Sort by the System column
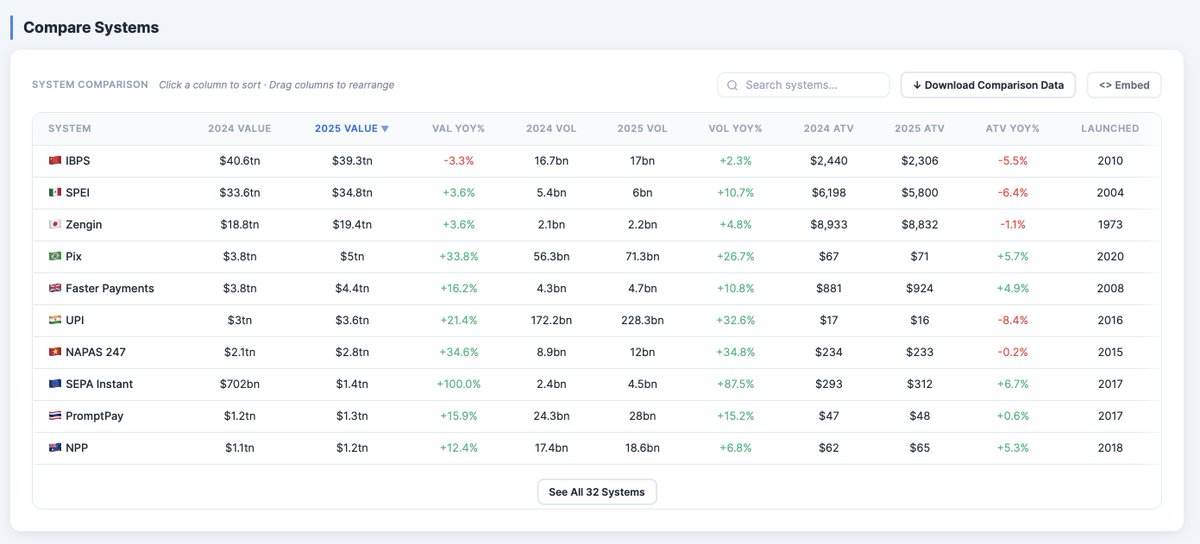Image resolution: width=1200 pixels, height=544 pixels. coord(70,129)
